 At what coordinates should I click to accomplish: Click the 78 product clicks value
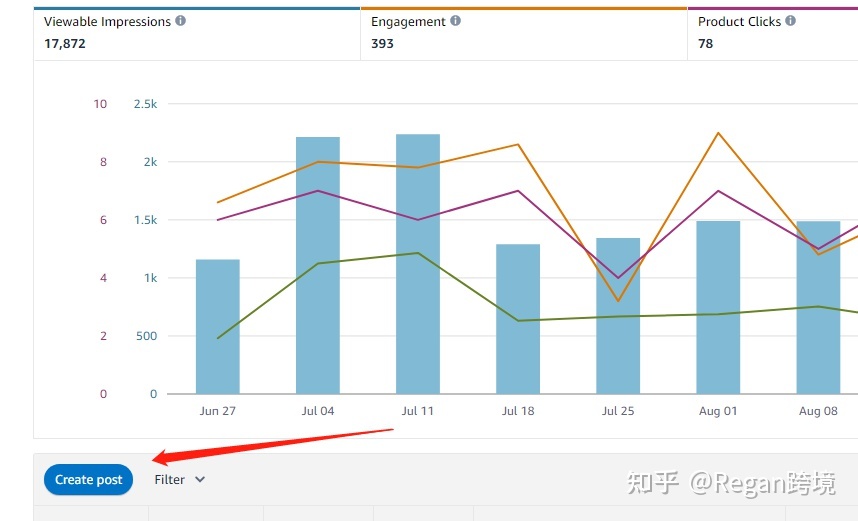[x=705, y=44]
